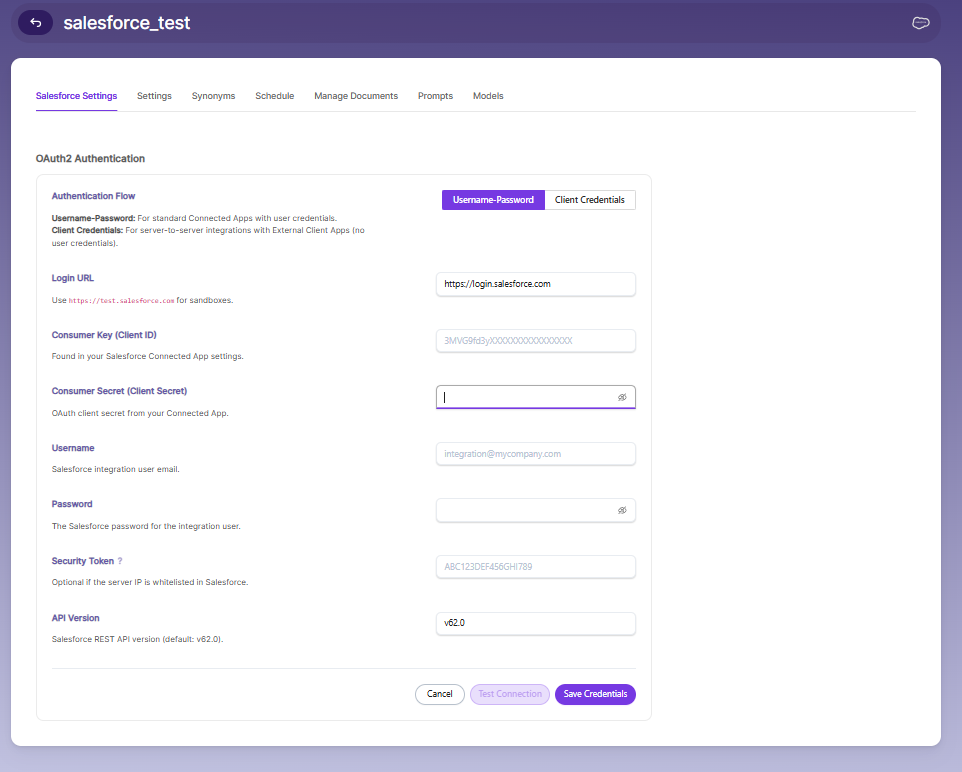Click the Security Token label text
The height and width of the screenshot is (772, 962).
tap(83, 561)
